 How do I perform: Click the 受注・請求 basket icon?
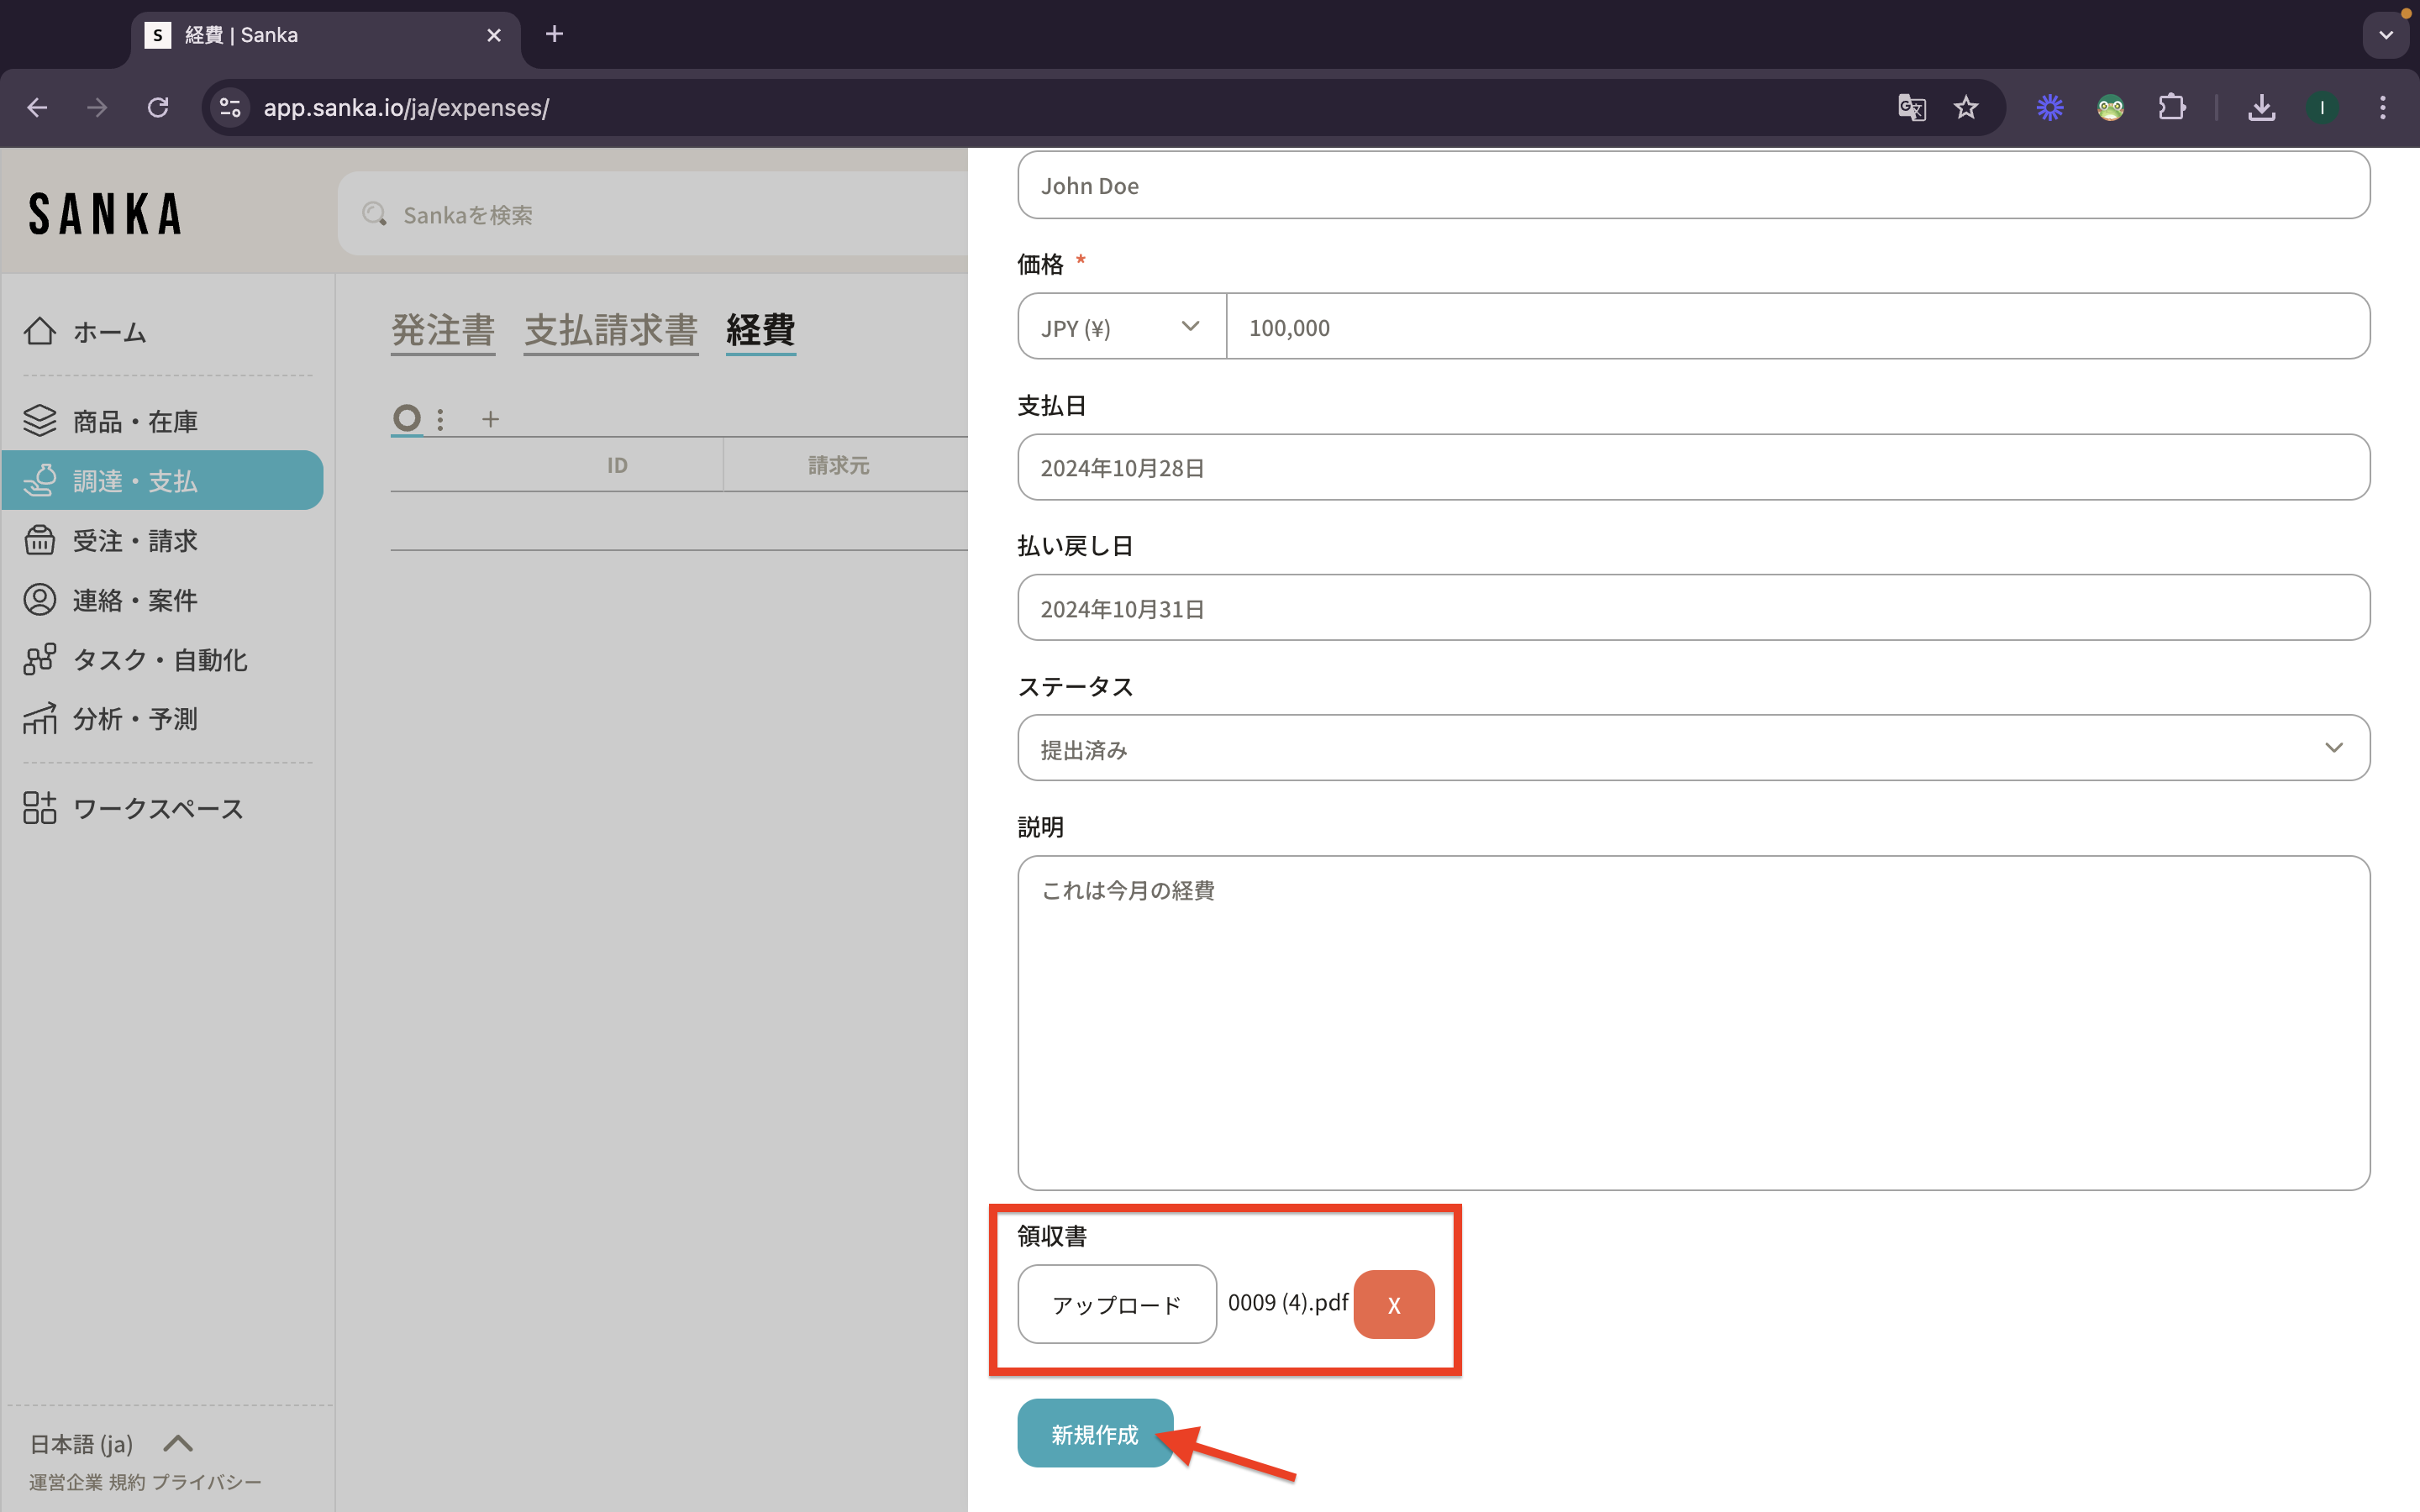(x=40, y=540)
